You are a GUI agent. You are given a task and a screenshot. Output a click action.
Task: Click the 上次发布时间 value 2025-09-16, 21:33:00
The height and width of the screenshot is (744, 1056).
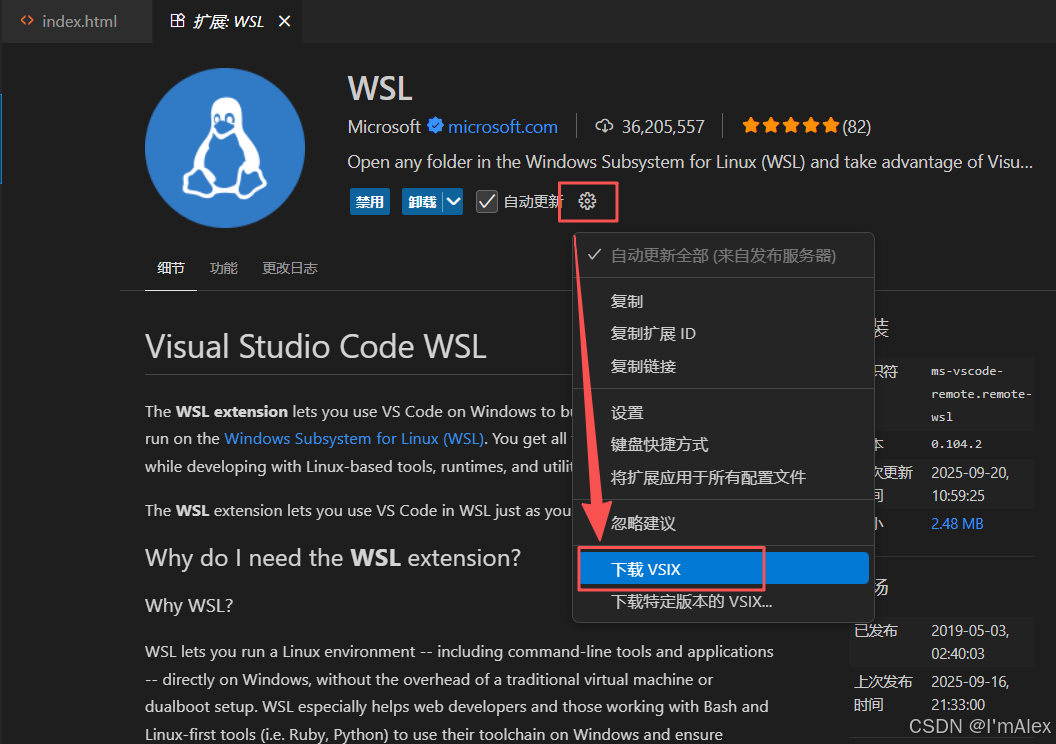(x=970, y=694)
